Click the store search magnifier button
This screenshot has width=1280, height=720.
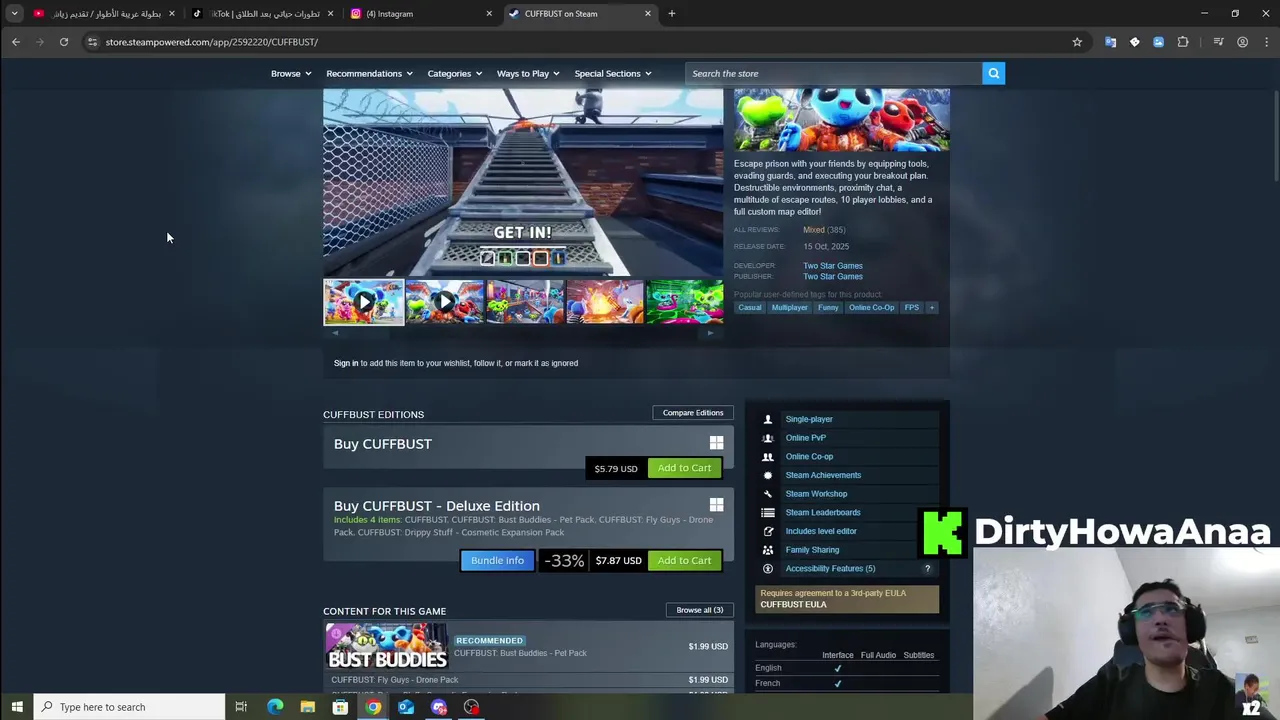(993, 73)
